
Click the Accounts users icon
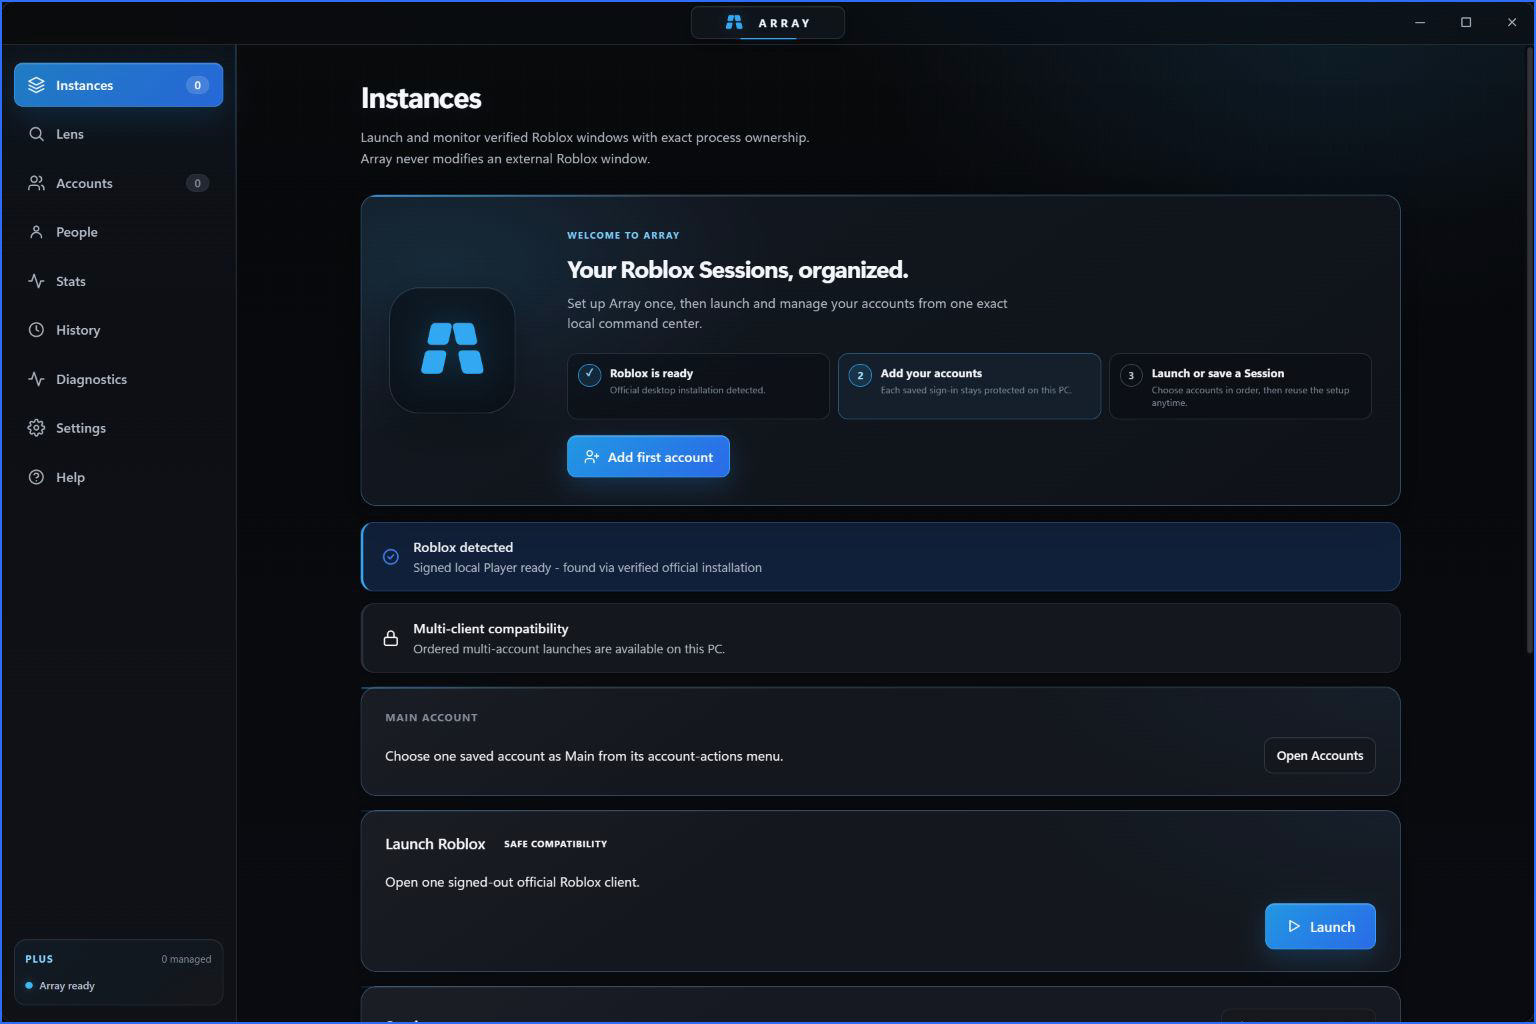point(37,183)
